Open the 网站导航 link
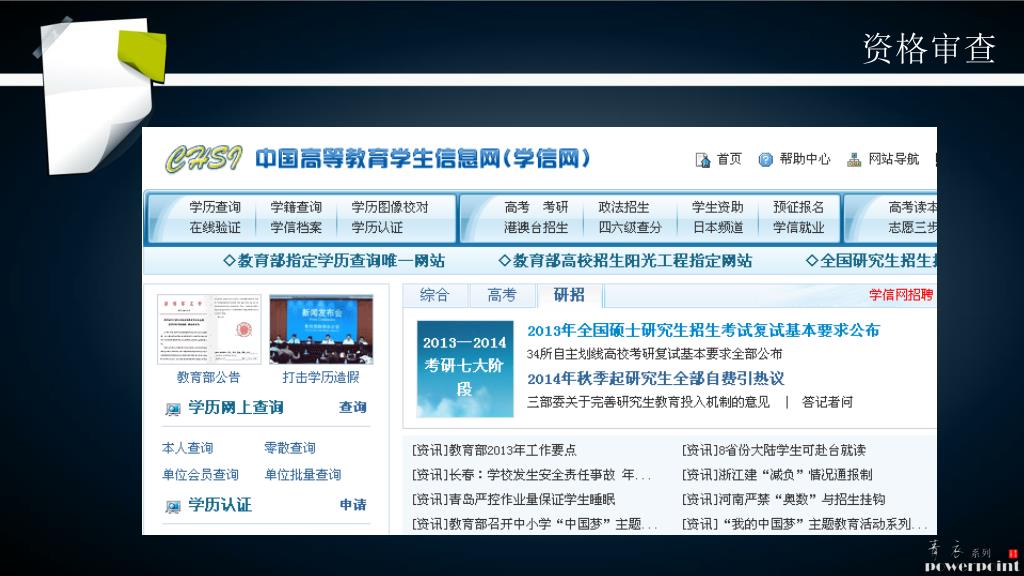 tap(893, 159)
